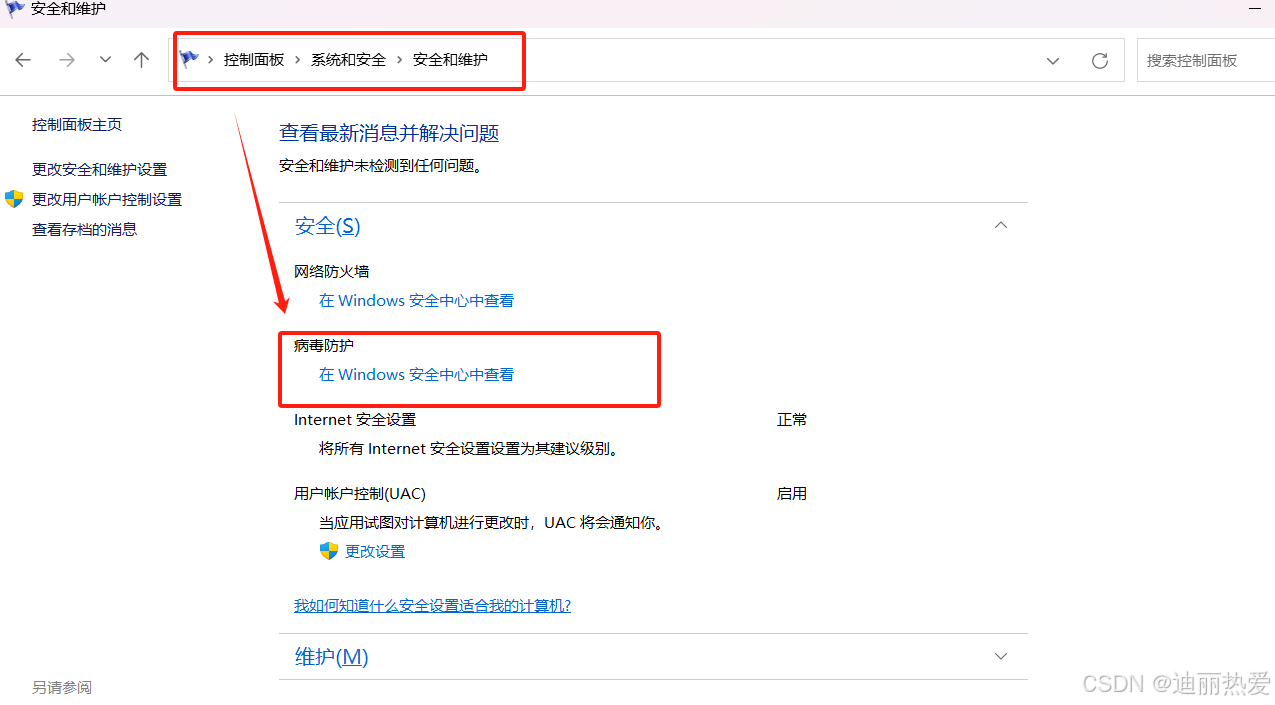Click the 启用 status text

[x=792, y=494]
